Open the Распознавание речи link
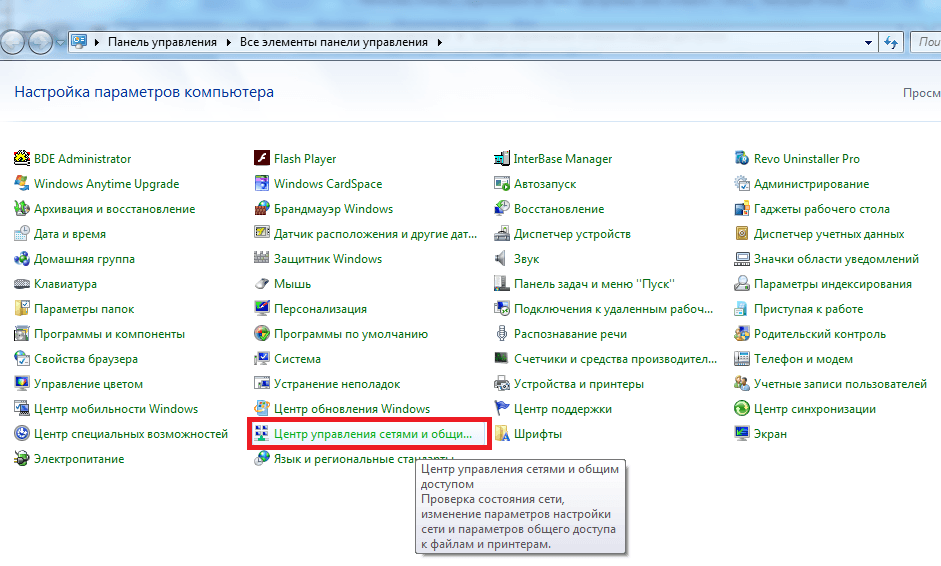The image size is (941, 566). point(570,334)
